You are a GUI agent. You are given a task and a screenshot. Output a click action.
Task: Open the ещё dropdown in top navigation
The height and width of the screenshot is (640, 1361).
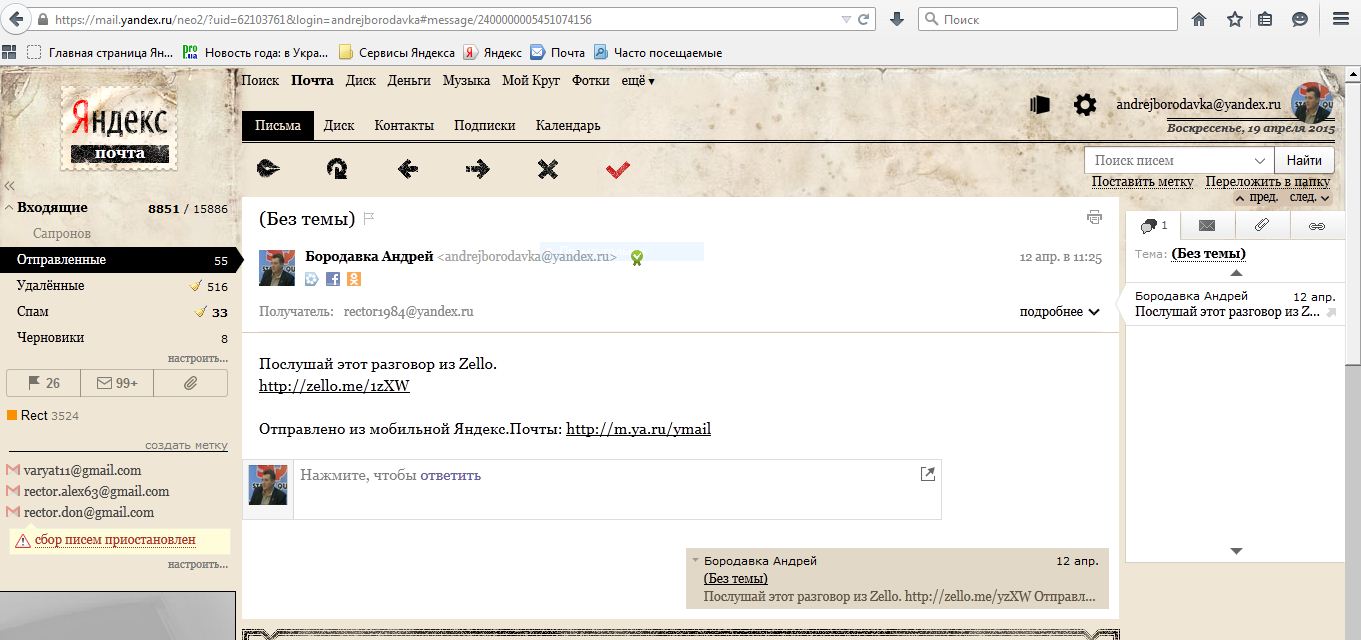(638, 81)
